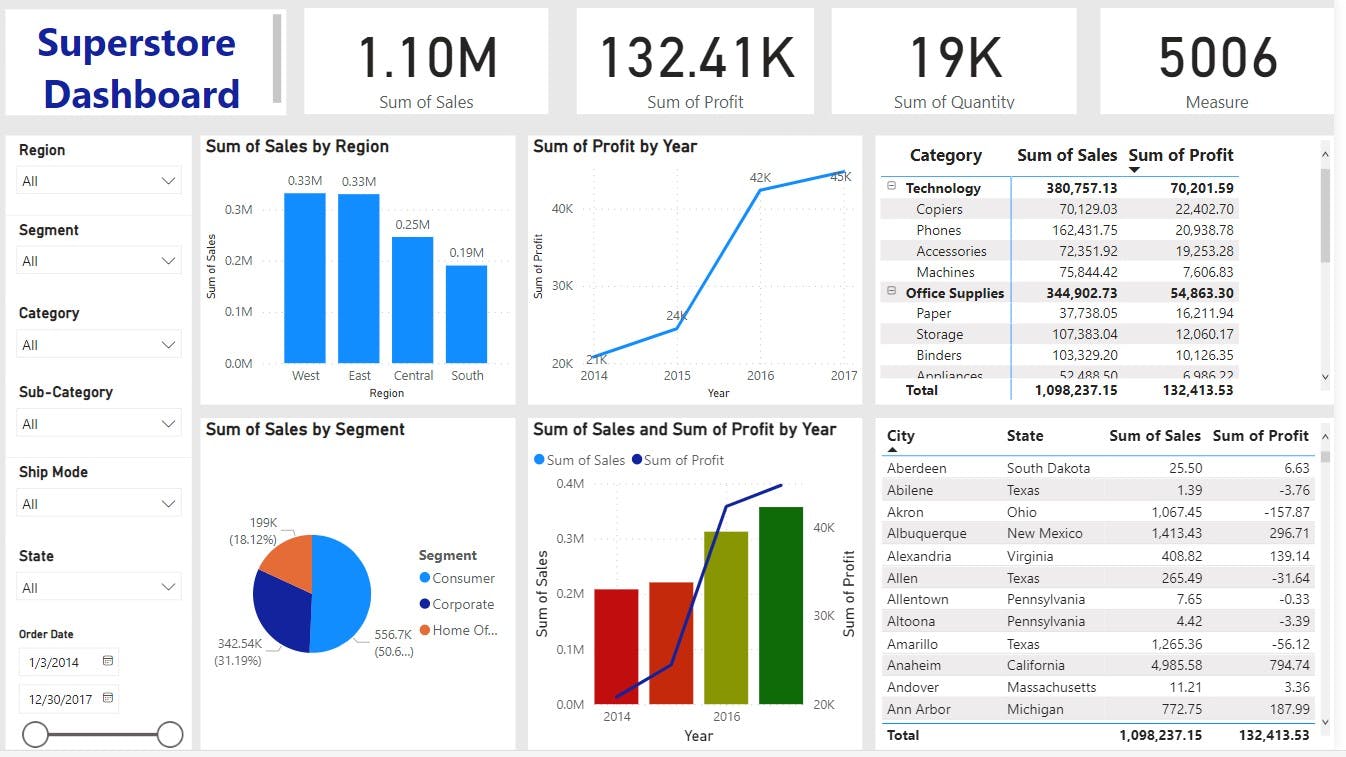This screenshot has width=1346, height=757.
Task: Click the Corporate slice of the pie chart
Action: click(280, 612)
